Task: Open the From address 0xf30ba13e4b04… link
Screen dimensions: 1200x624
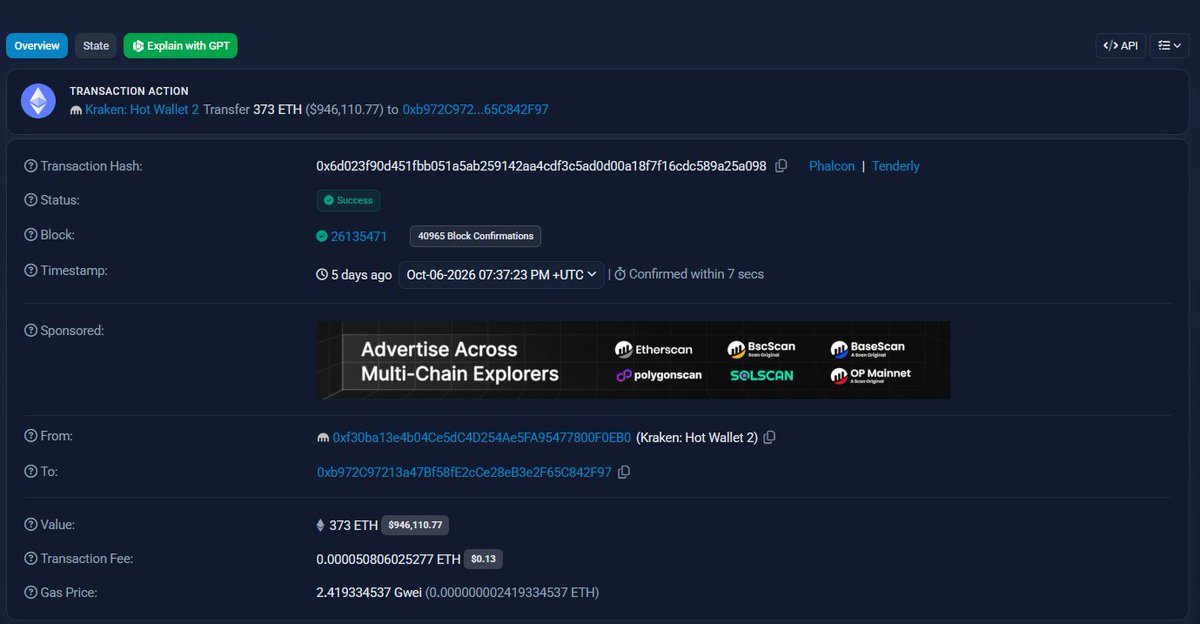Action: 482,437
